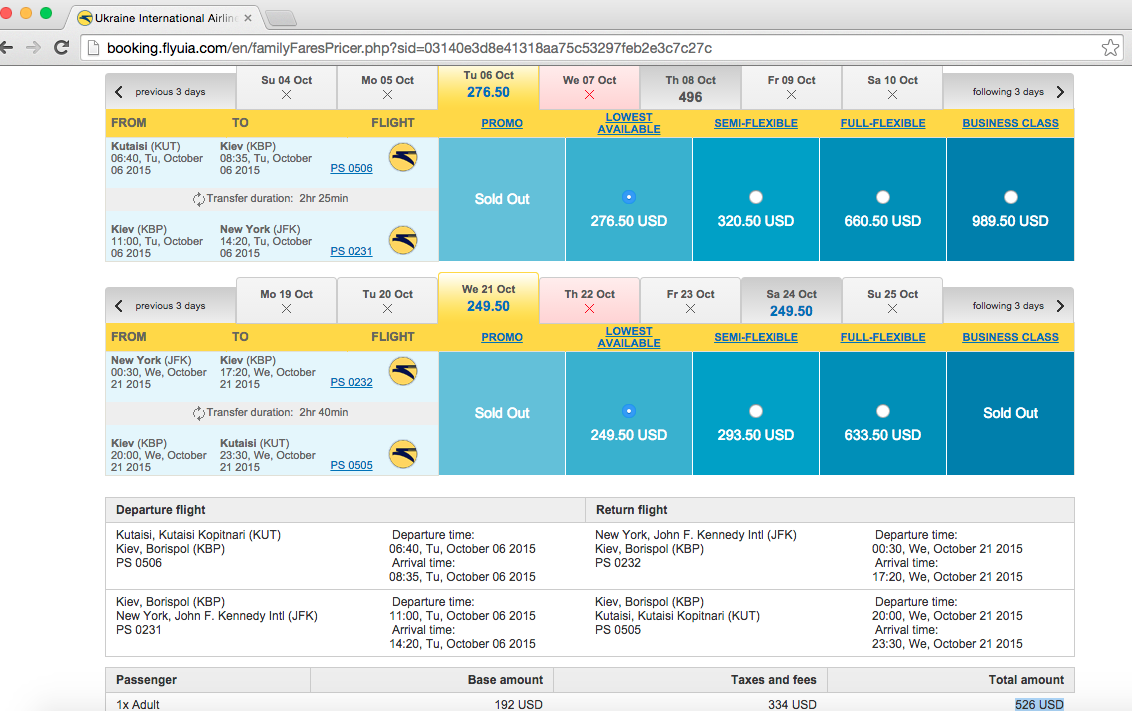This screenshot has width=1132, height=711.
Task: Select the 320.50 USD Semi-Flexible departure fare
Action: click(755, 197)
